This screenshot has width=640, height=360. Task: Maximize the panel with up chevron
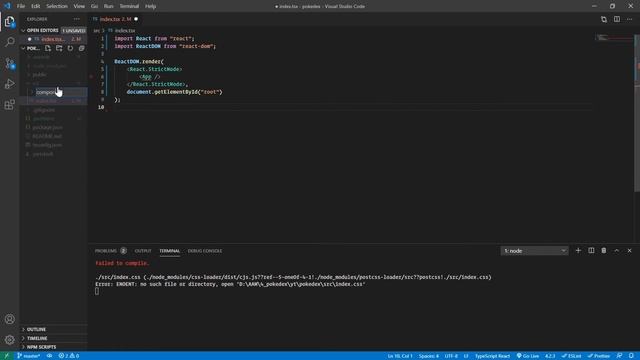coord(617,251)
